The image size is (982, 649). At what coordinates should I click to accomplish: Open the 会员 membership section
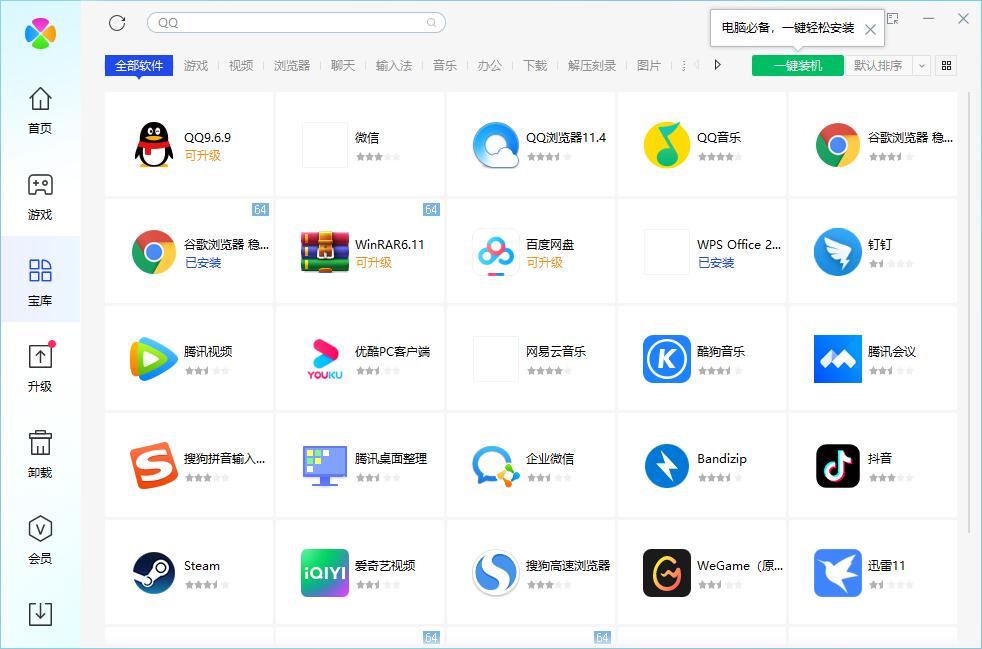coord(40,540)
